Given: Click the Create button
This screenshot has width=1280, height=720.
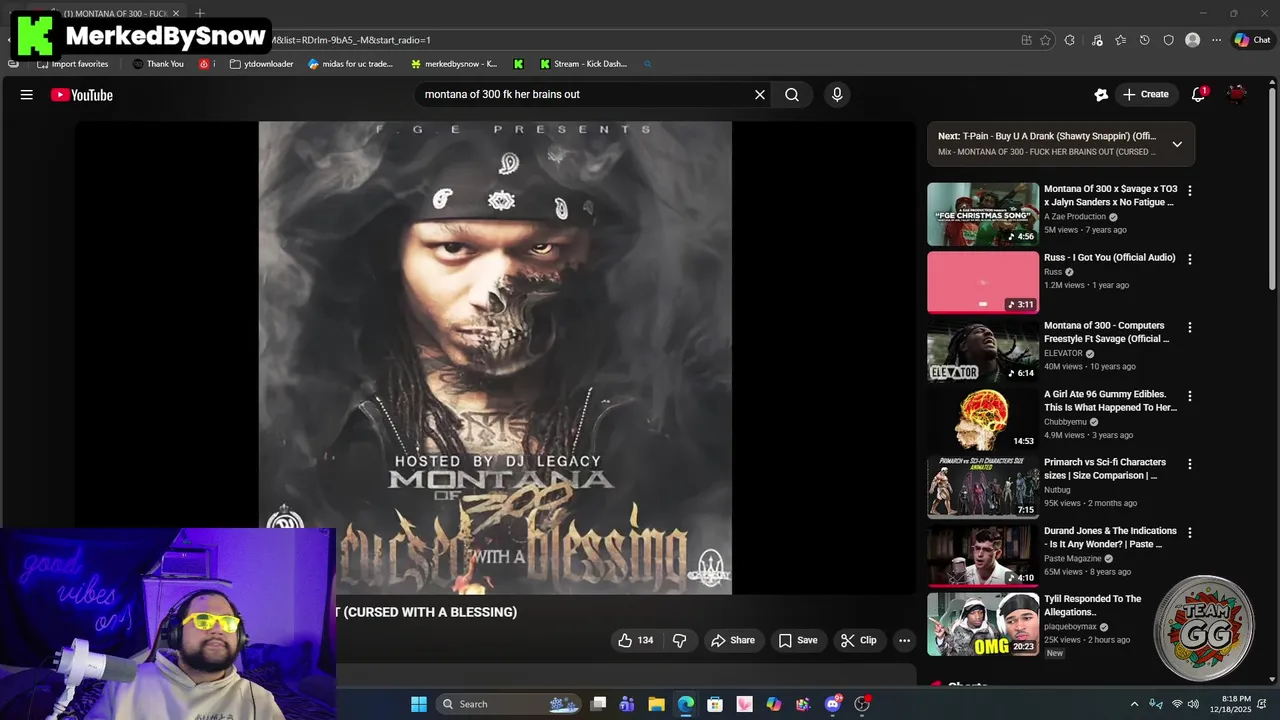Looking at the screenshot, I should (x=1145, y=95).
